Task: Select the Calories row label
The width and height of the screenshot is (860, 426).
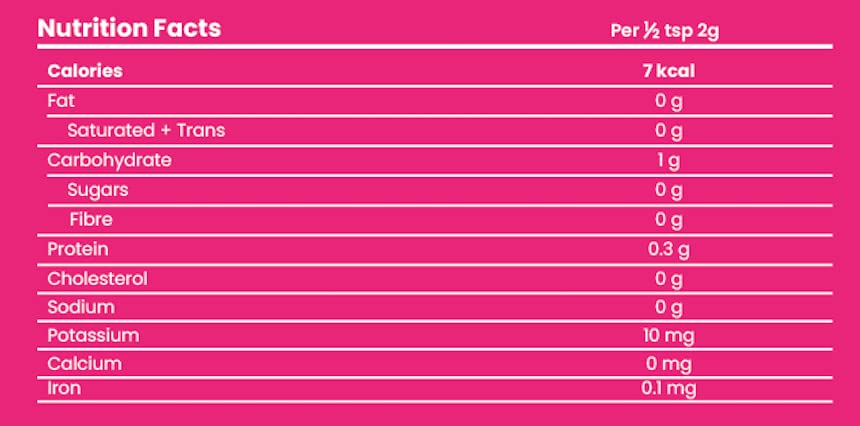Action: (x=85, y=71)
